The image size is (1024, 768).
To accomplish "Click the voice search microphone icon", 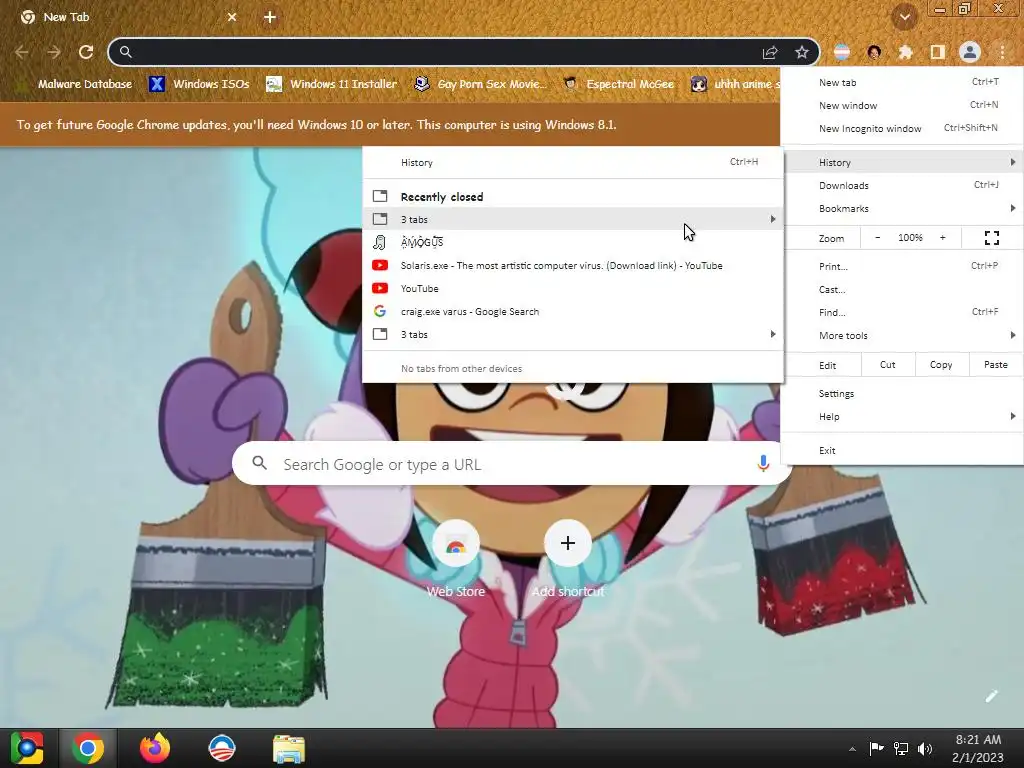I will [x=763, y=464].
